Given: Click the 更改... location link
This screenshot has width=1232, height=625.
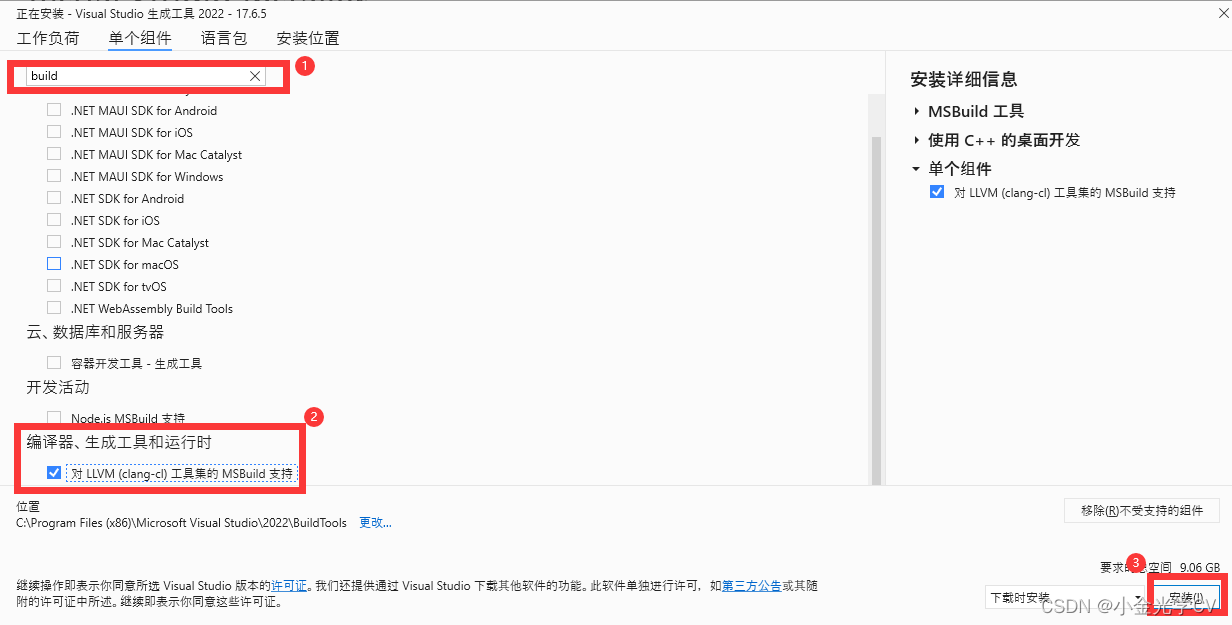Looking at the screenshot, I should [375, 523].
